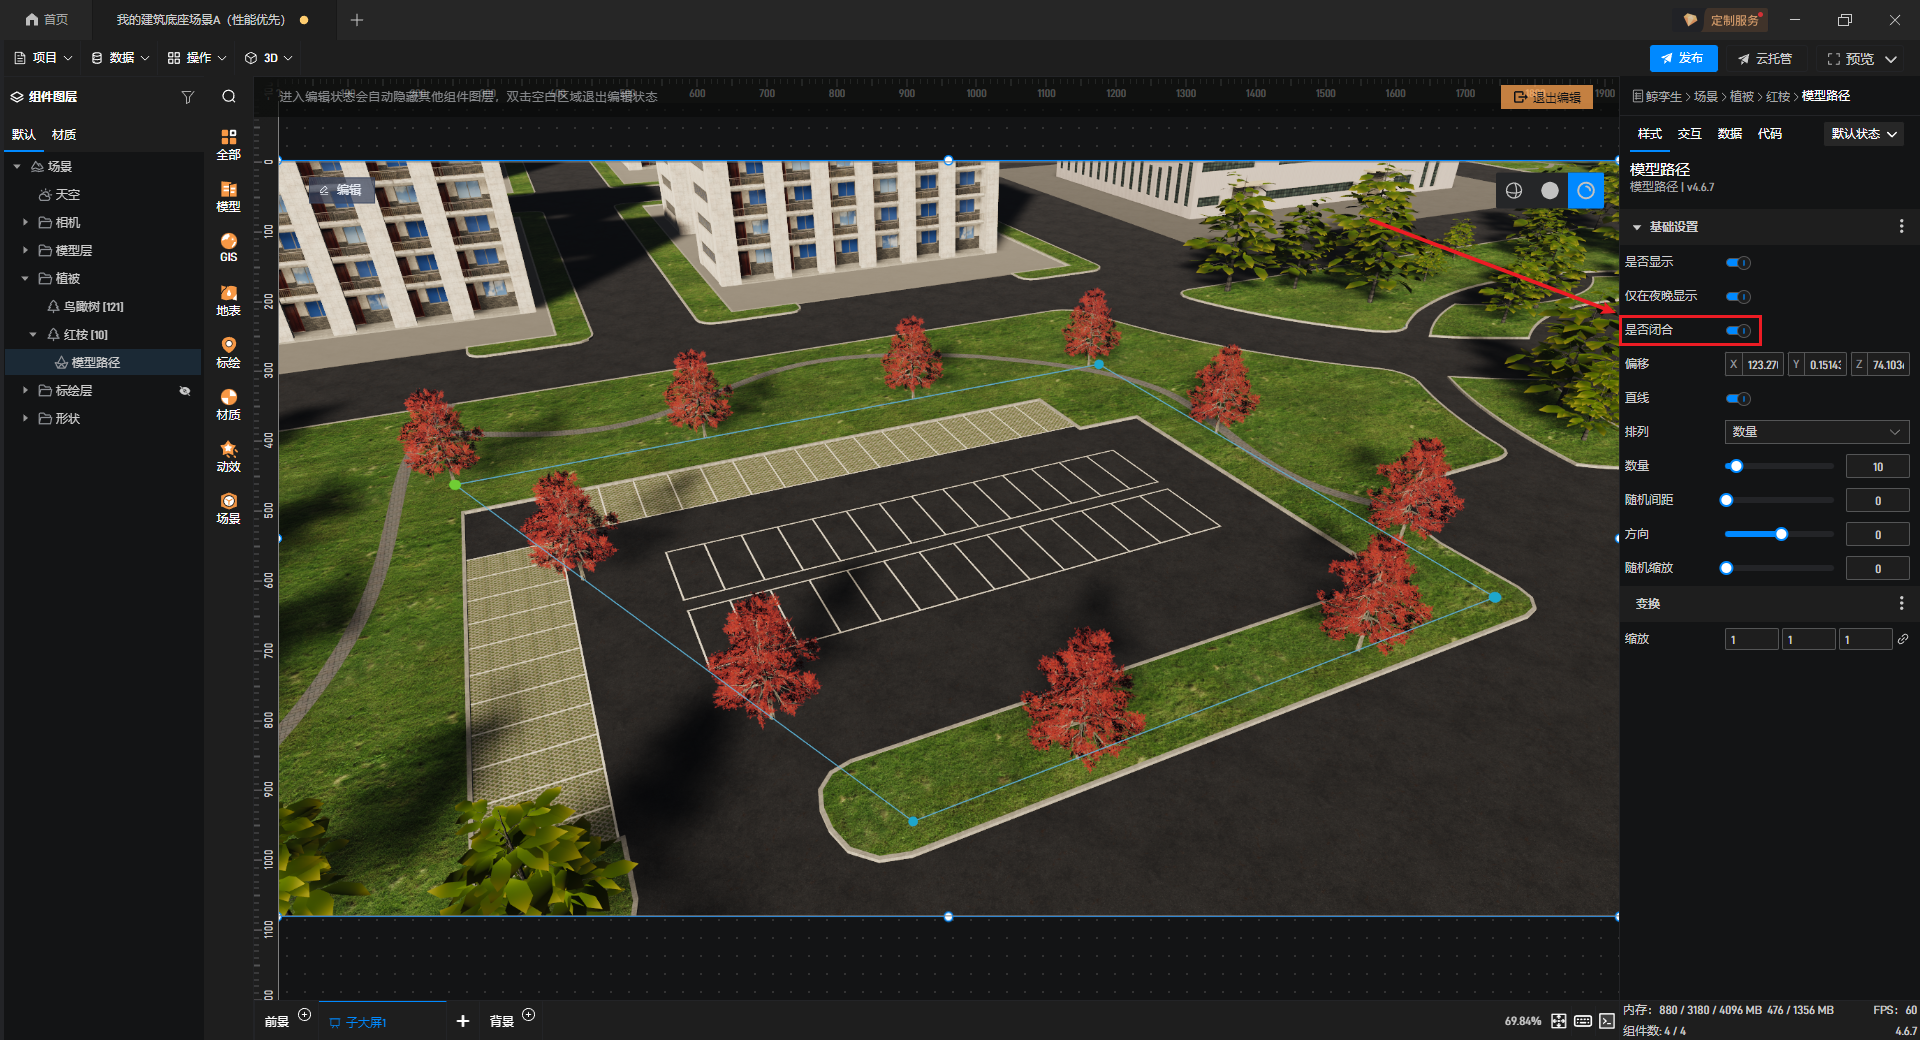Open the 材质 material component icon
Viewport: 1920px width, 1040px height.
pos(228,404)
